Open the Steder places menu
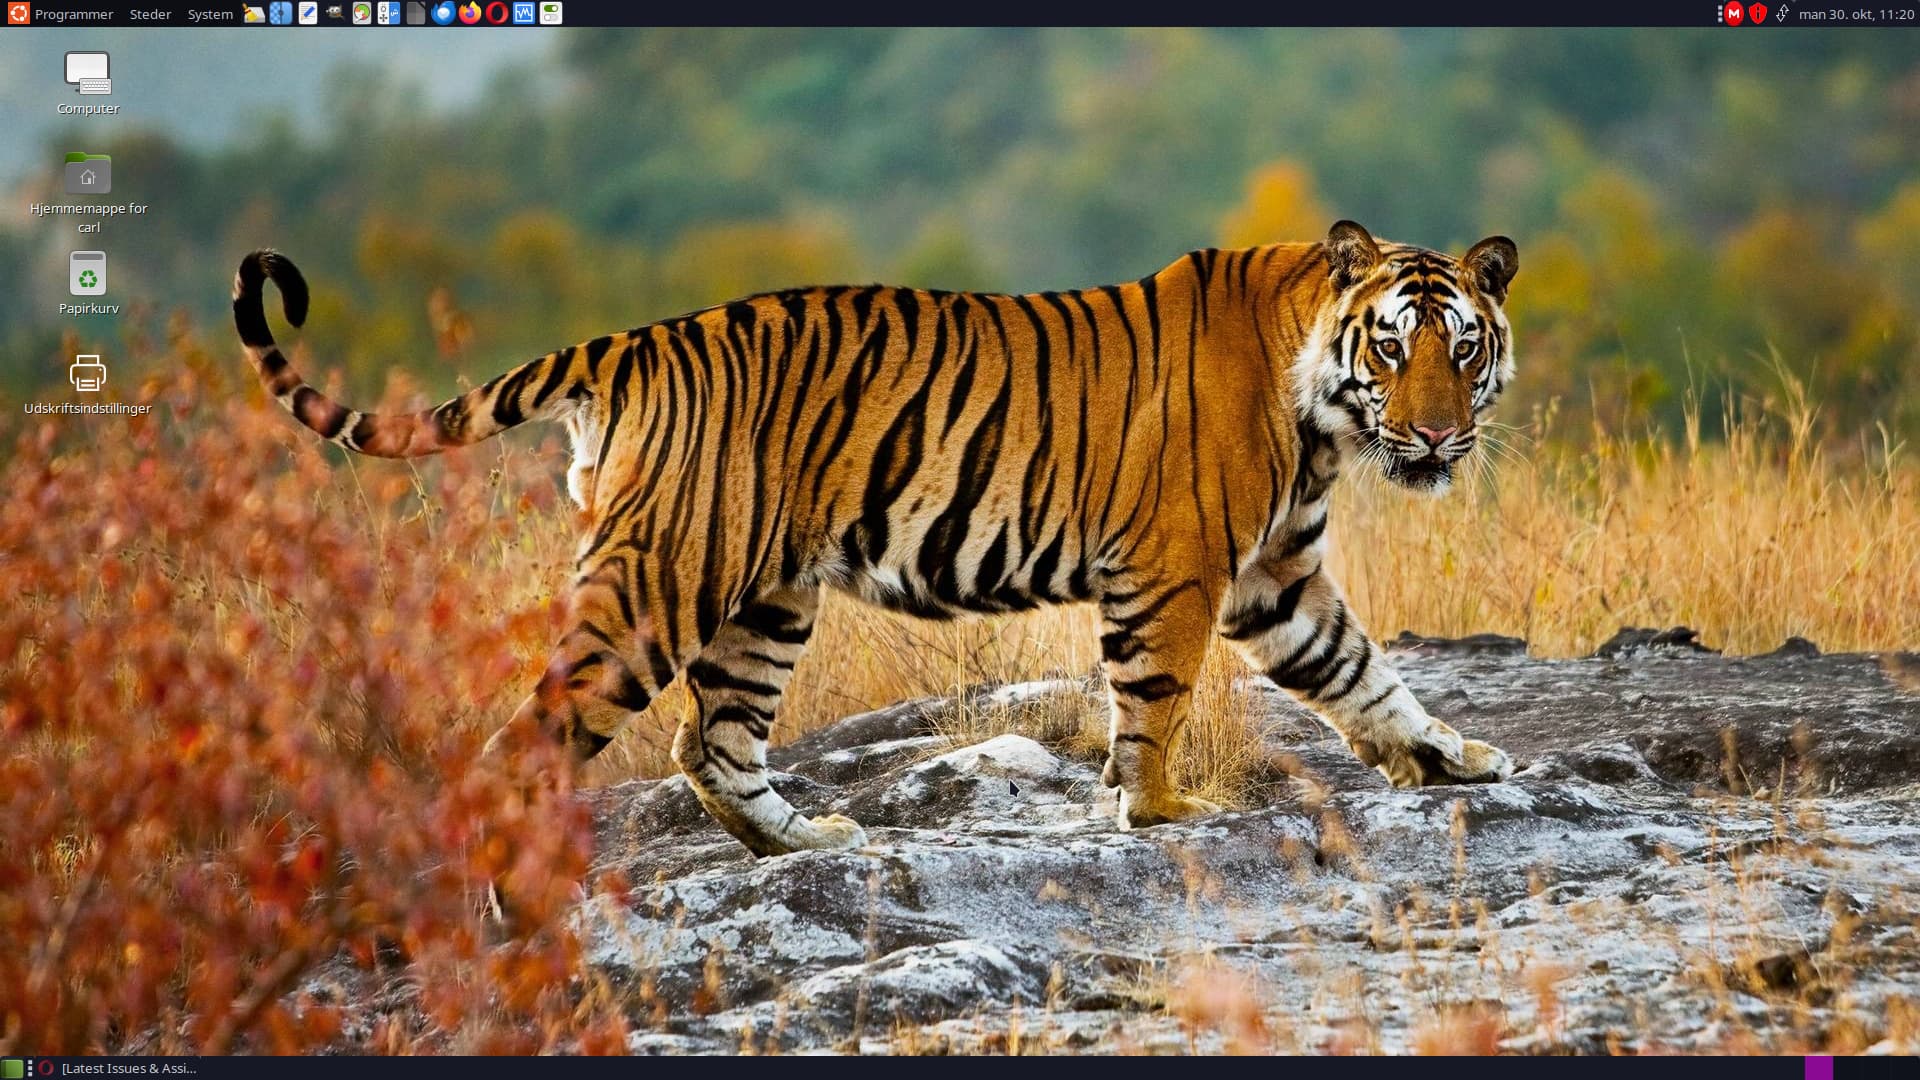The height and width of the screenshot is (1080, 1920). pyautogui.click(x=150, y=14)
